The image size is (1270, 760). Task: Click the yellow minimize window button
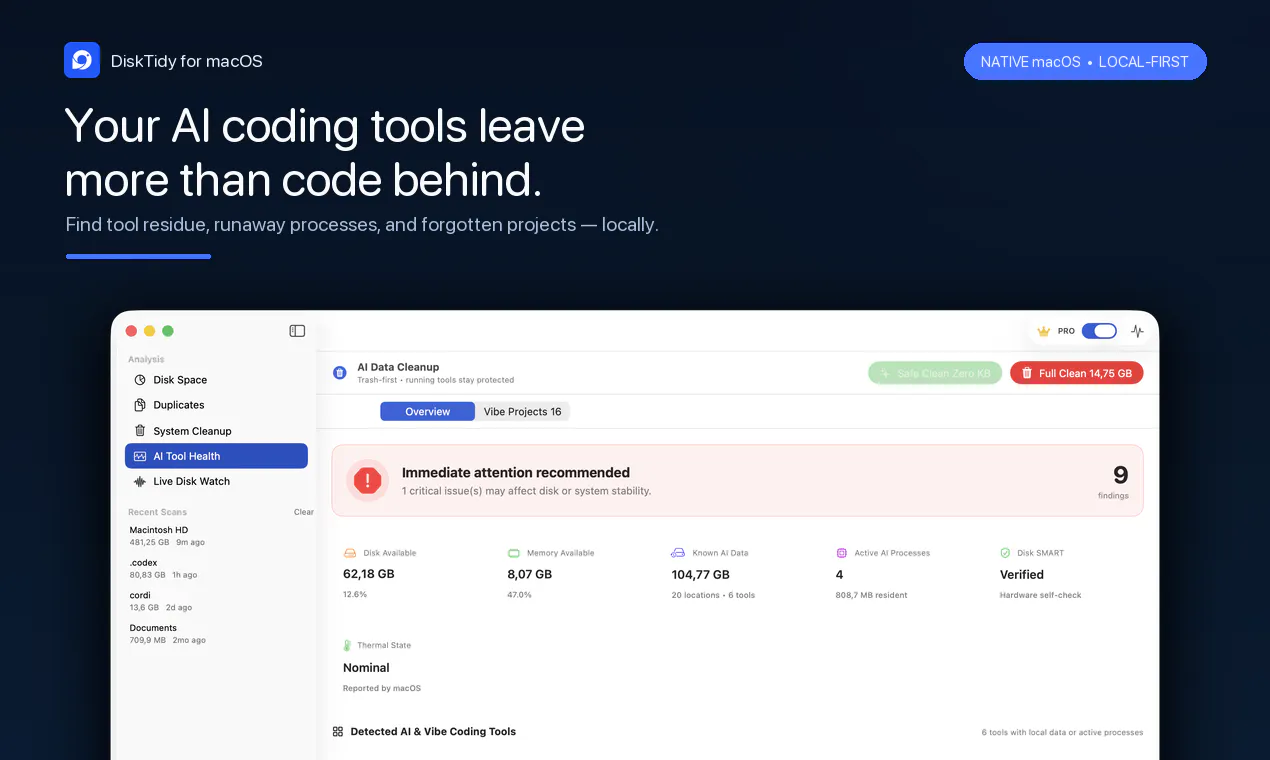[149, 331]
